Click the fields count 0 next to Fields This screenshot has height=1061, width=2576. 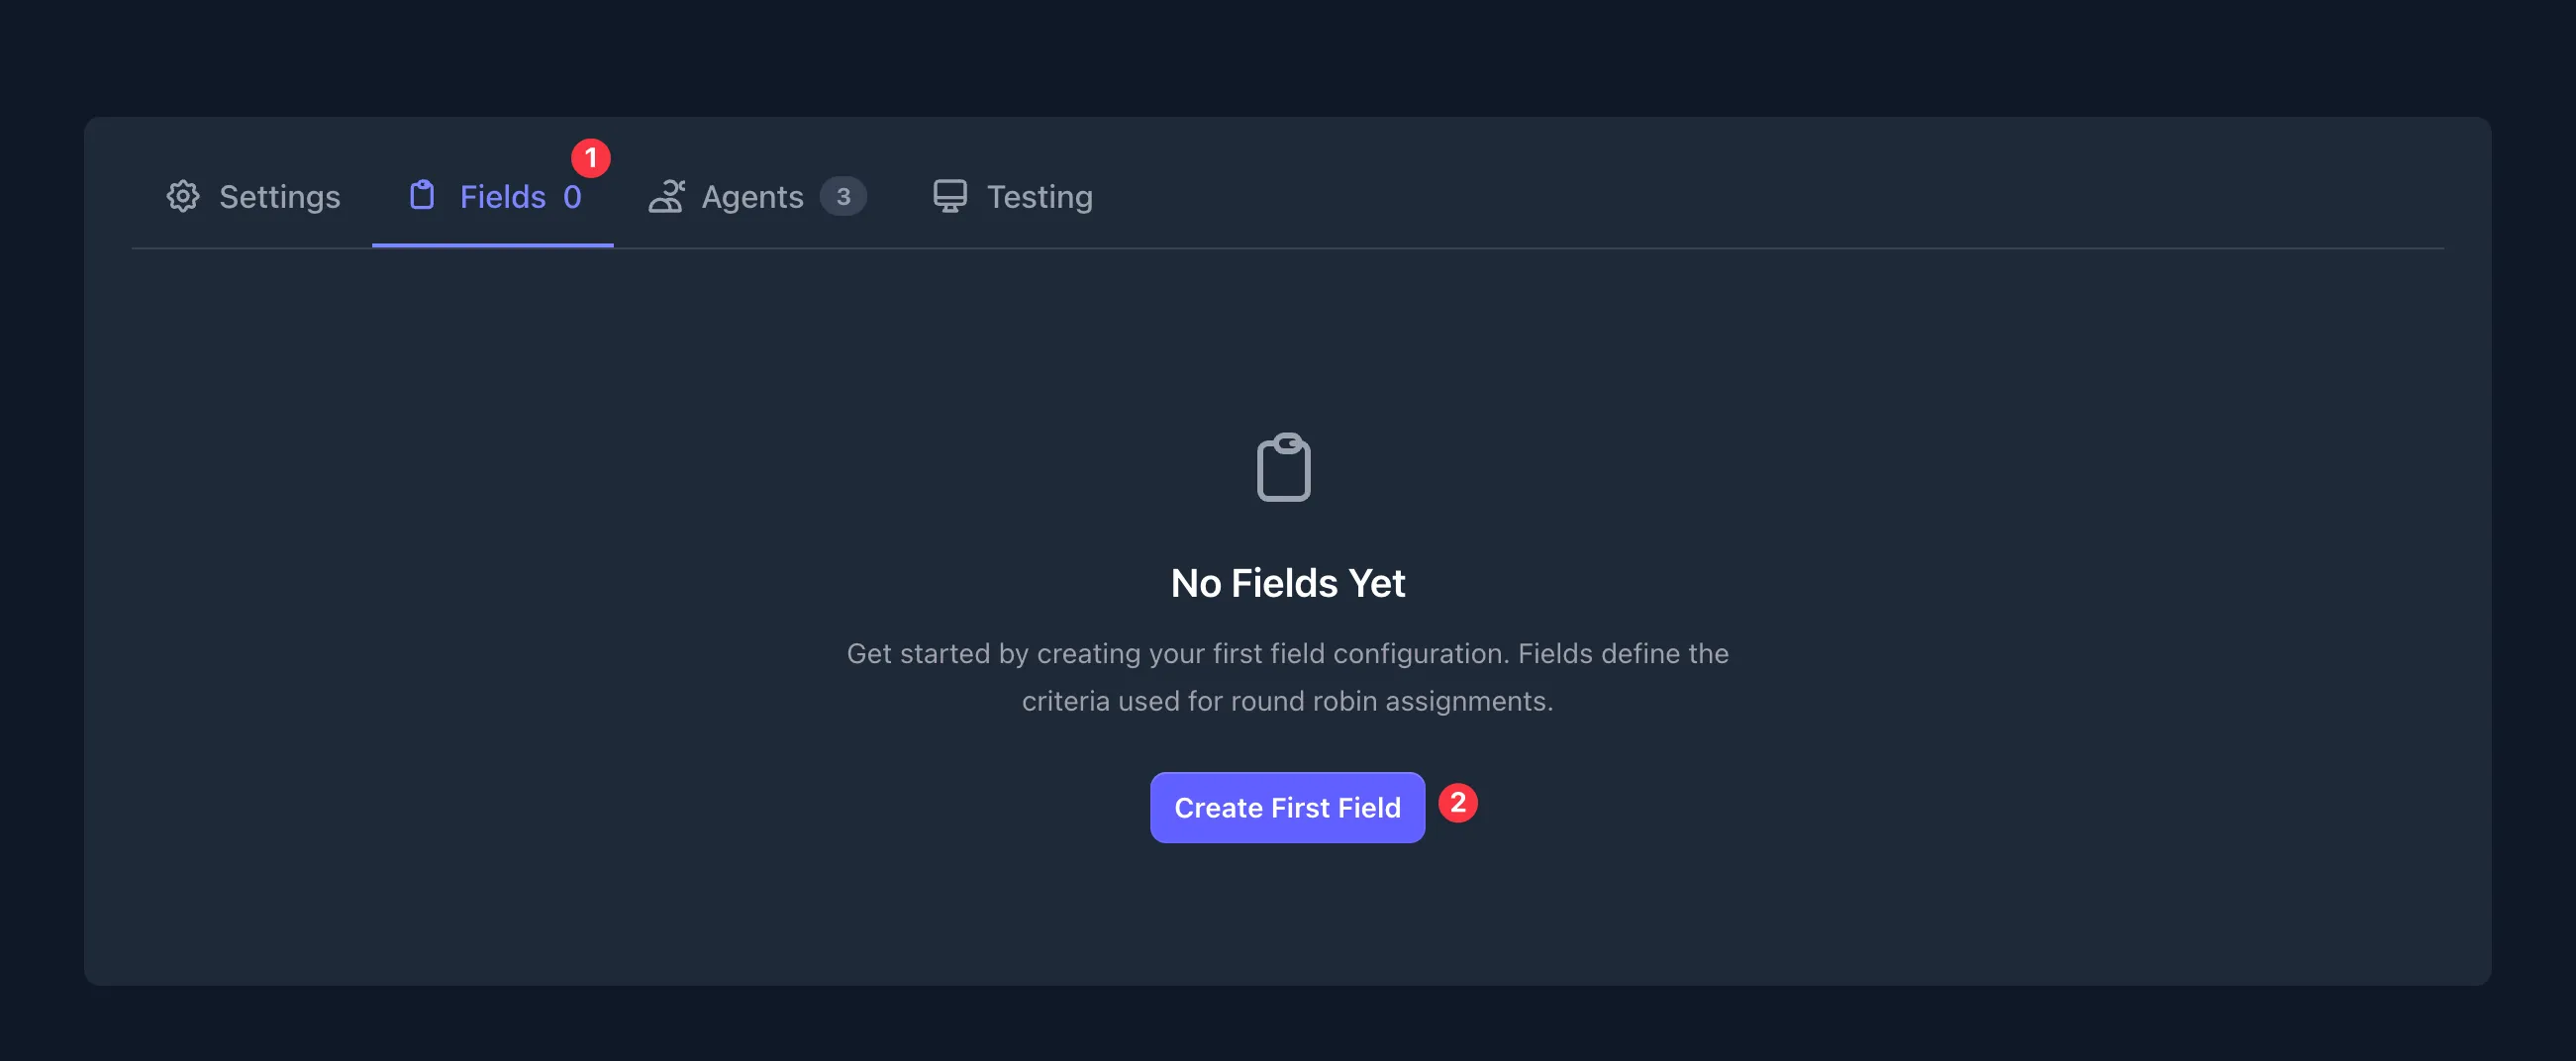572,196
